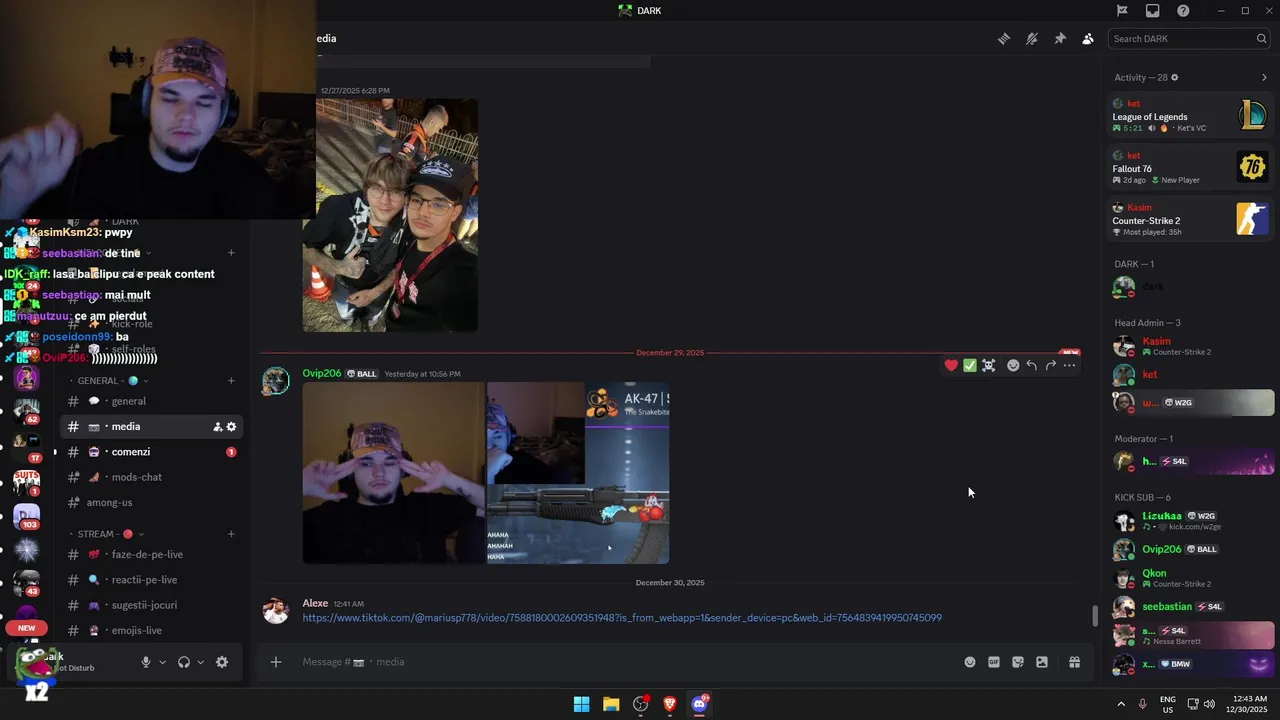This screenshot has width=1280, height=720.
Task: Open the checkpoint flag icon in title bar
Action: pos(1122,11)
